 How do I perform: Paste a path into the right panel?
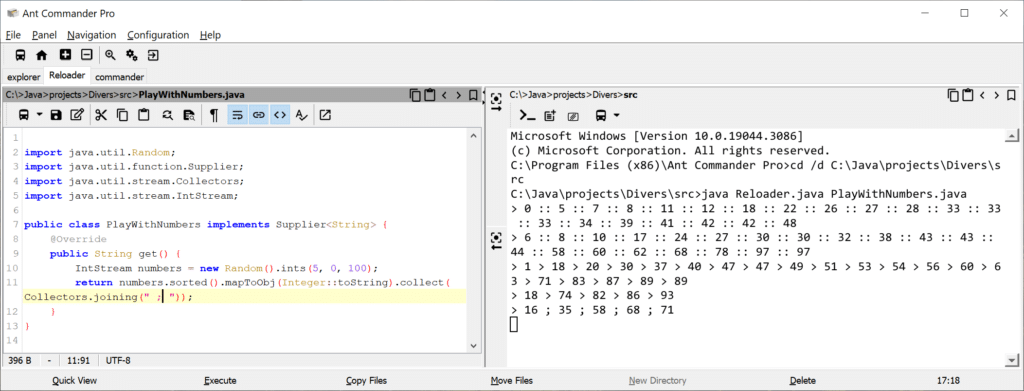pyautogui.click(x=967, y=95)
